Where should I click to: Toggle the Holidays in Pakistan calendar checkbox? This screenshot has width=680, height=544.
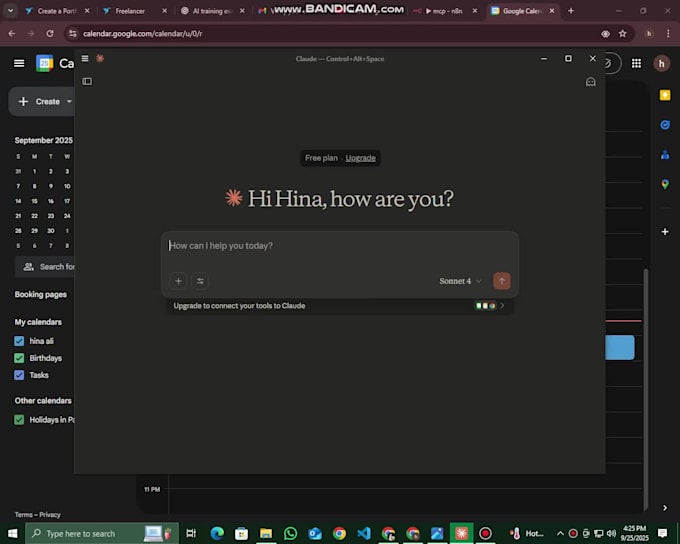coord(19,419)
